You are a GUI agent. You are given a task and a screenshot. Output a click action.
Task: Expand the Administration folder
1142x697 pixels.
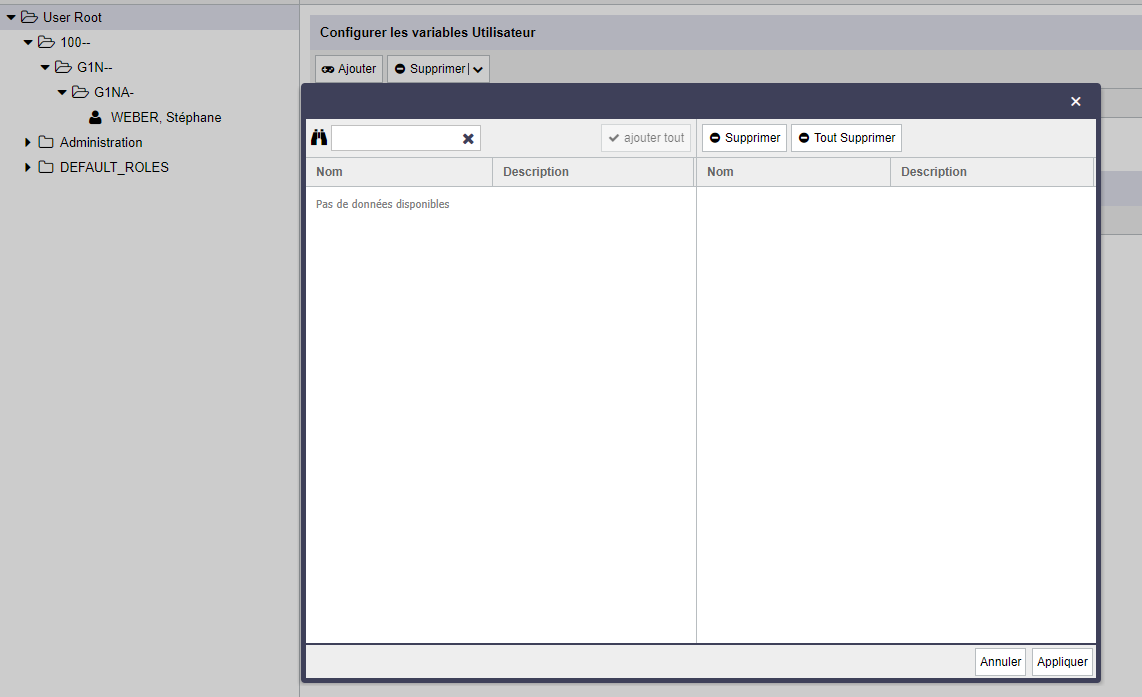[x=28, y=142]
